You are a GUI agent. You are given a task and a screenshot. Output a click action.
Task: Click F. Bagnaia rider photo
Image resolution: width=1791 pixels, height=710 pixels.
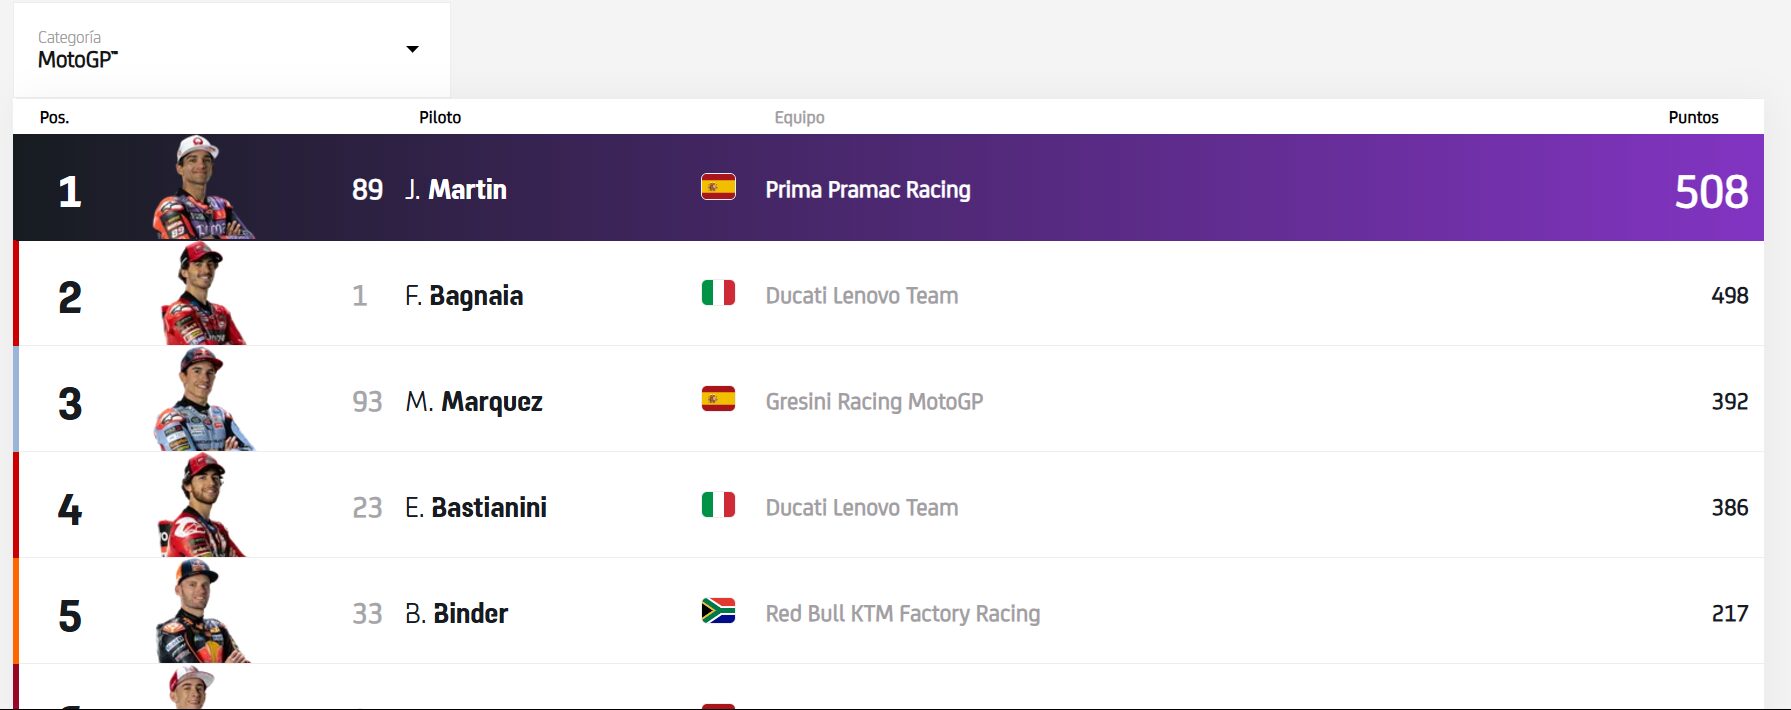[201, 295]
